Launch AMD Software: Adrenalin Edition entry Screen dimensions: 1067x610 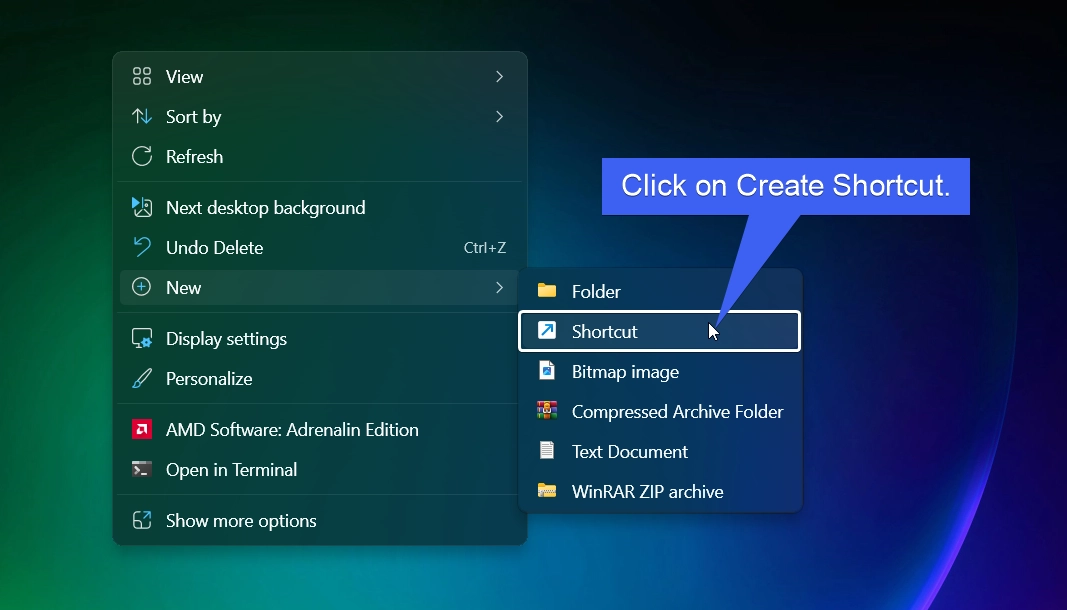point(319,430)
